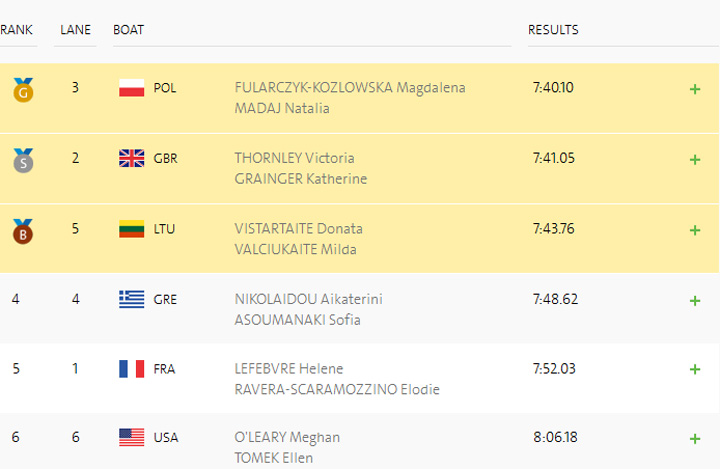Click the Poland flag icon
This screenshot has width=720, height=469.
(131, 88)
